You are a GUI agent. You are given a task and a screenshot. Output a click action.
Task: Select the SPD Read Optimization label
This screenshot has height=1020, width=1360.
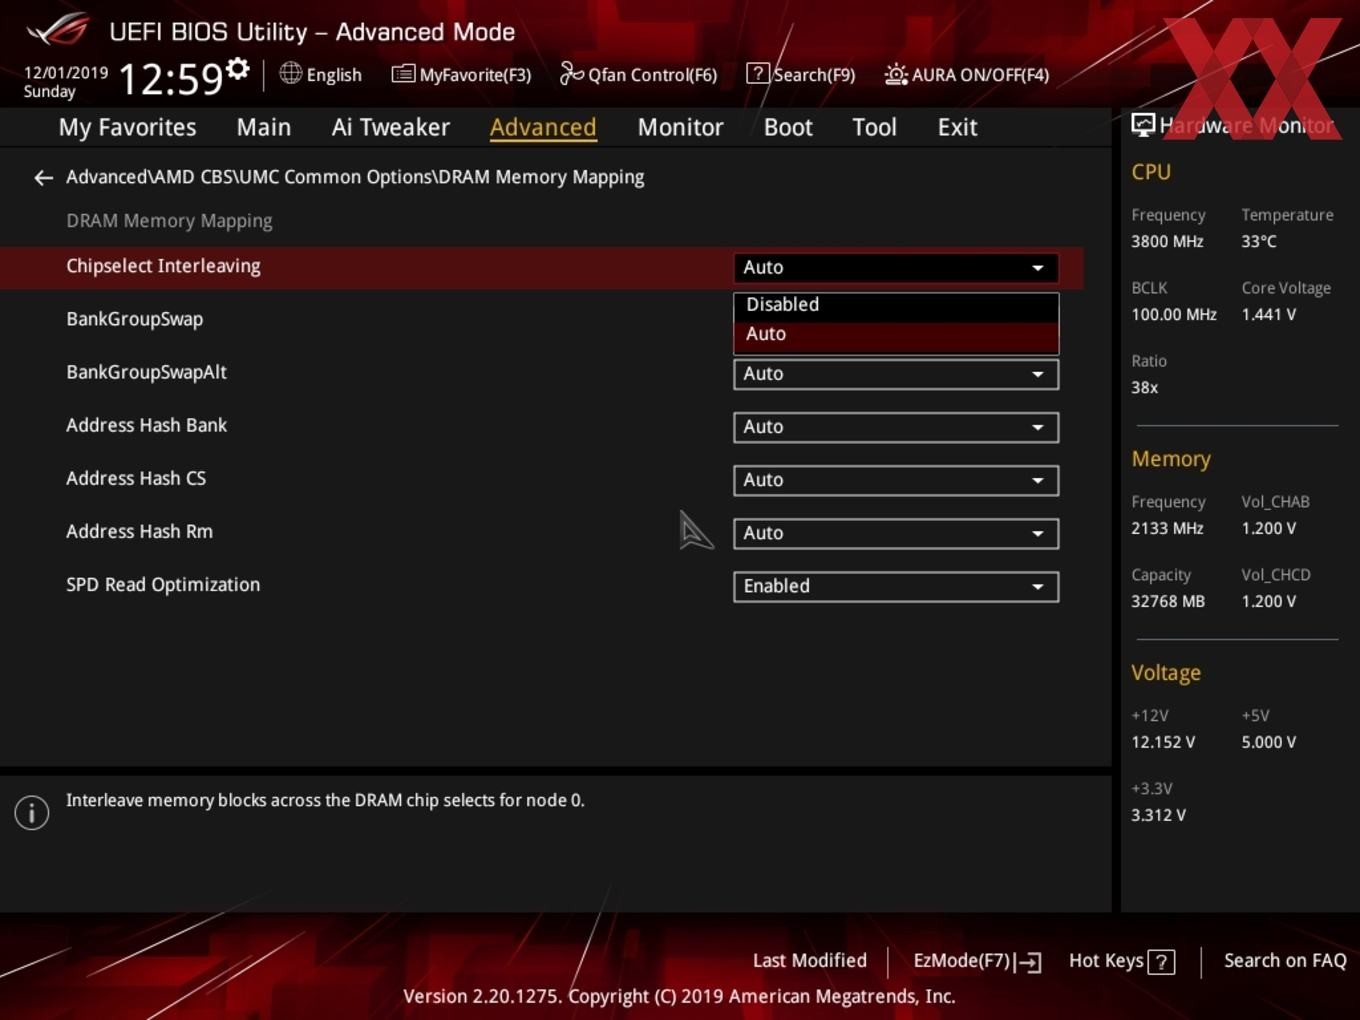click(163, 585)
